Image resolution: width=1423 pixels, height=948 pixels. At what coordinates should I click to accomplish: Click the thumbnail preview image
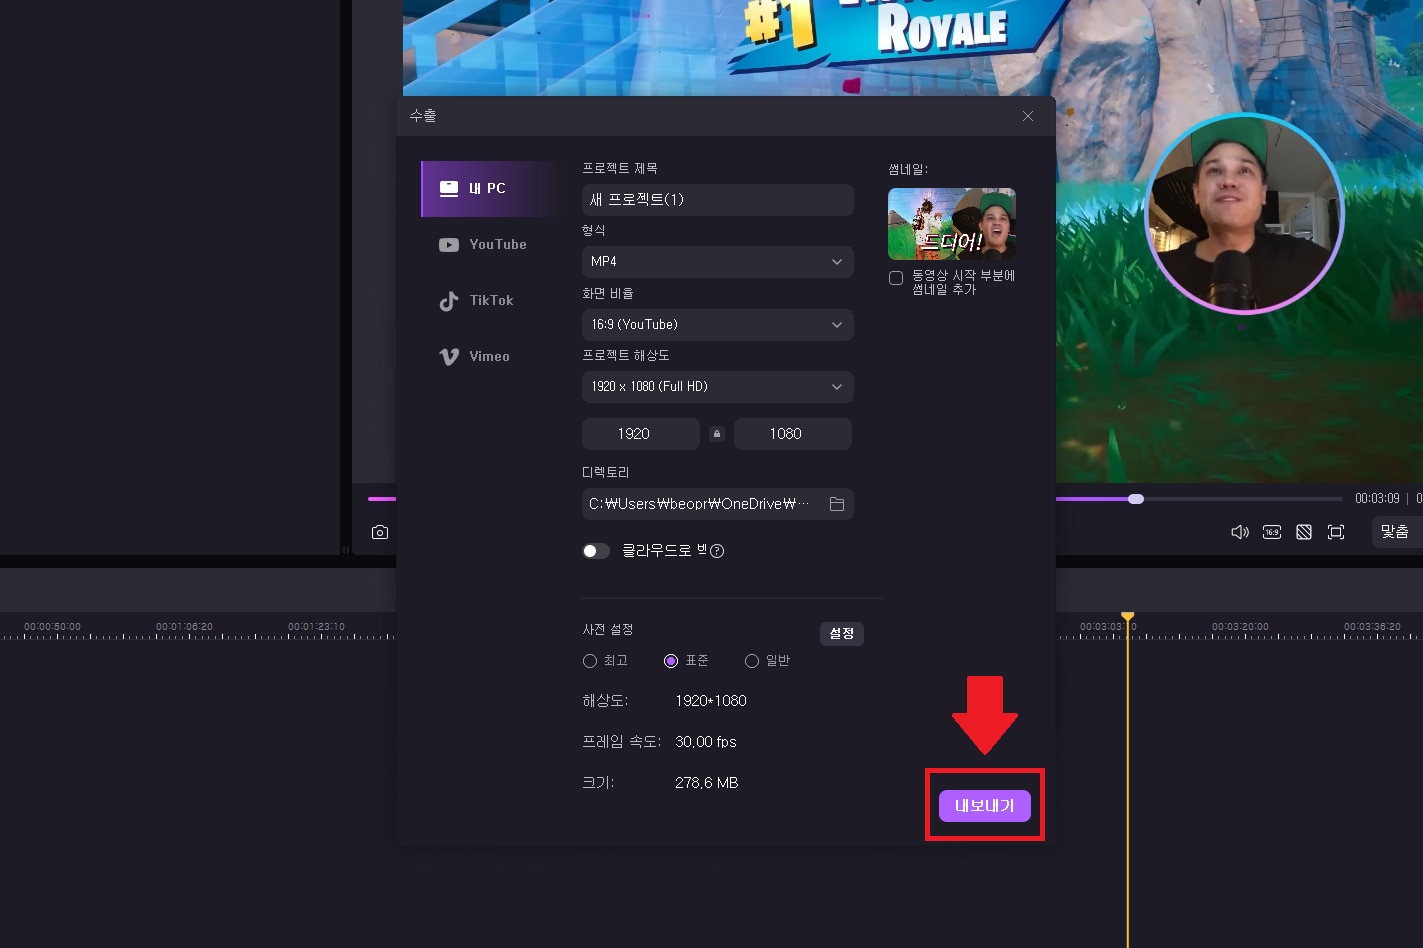[952, 224]
